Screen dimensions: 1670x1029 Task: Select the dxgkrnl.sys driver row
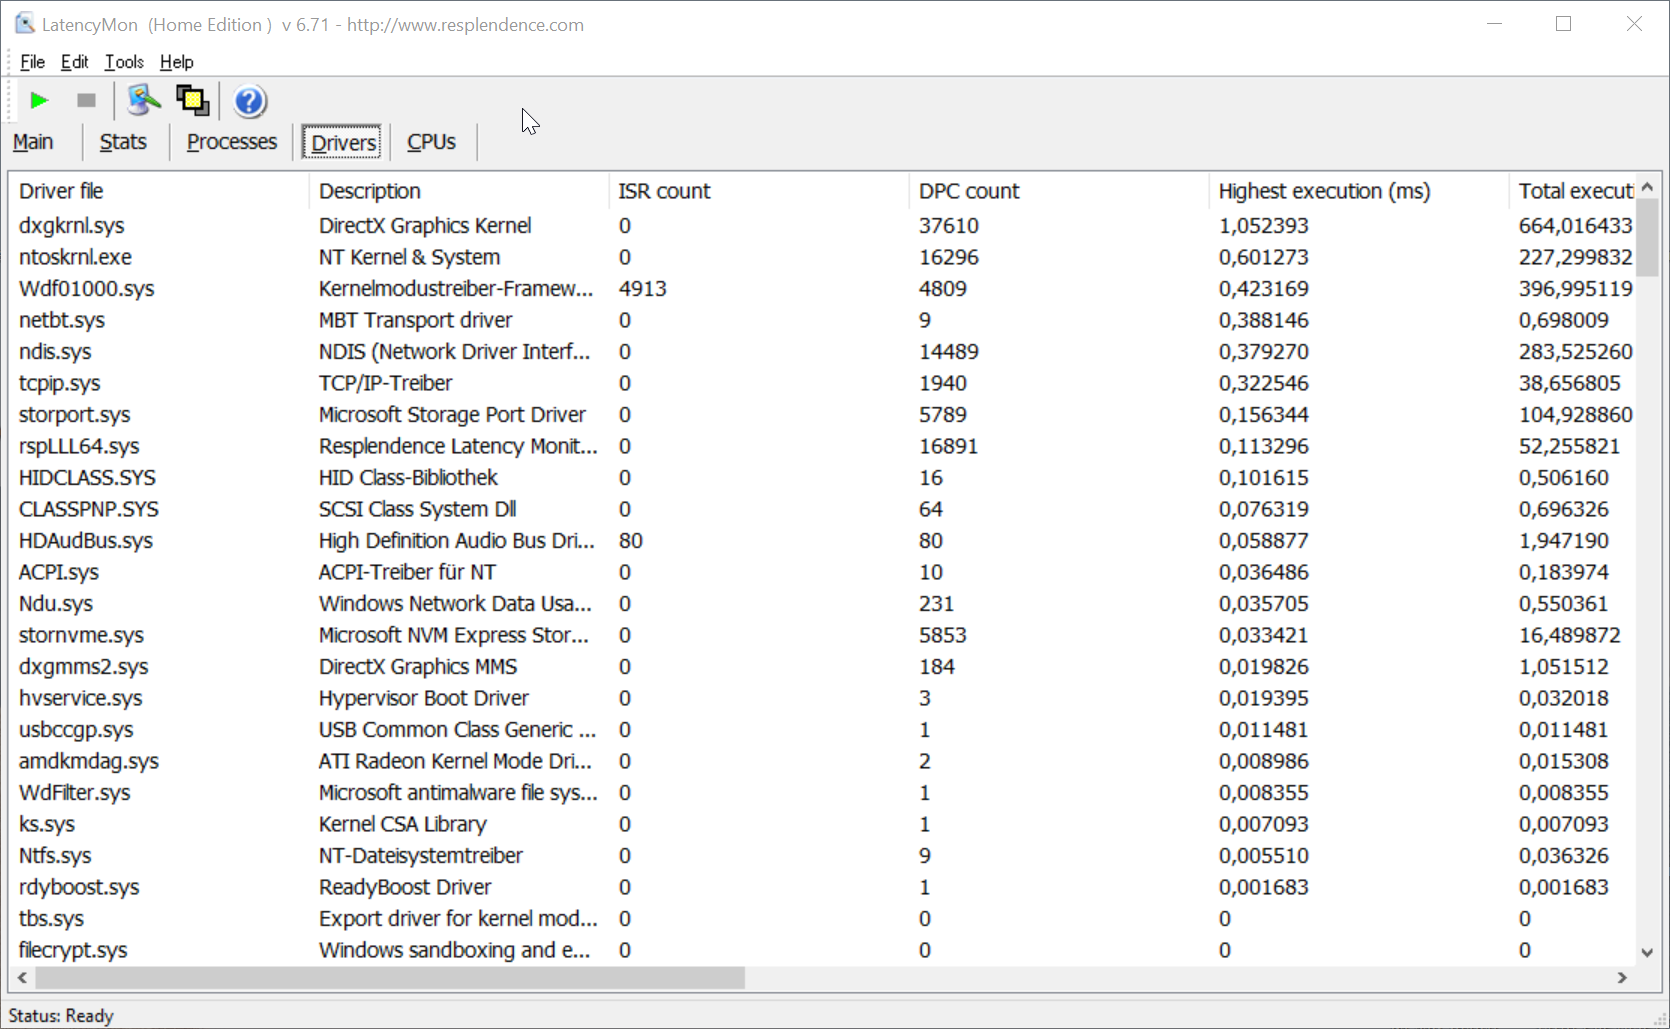(x=72, y=226)
